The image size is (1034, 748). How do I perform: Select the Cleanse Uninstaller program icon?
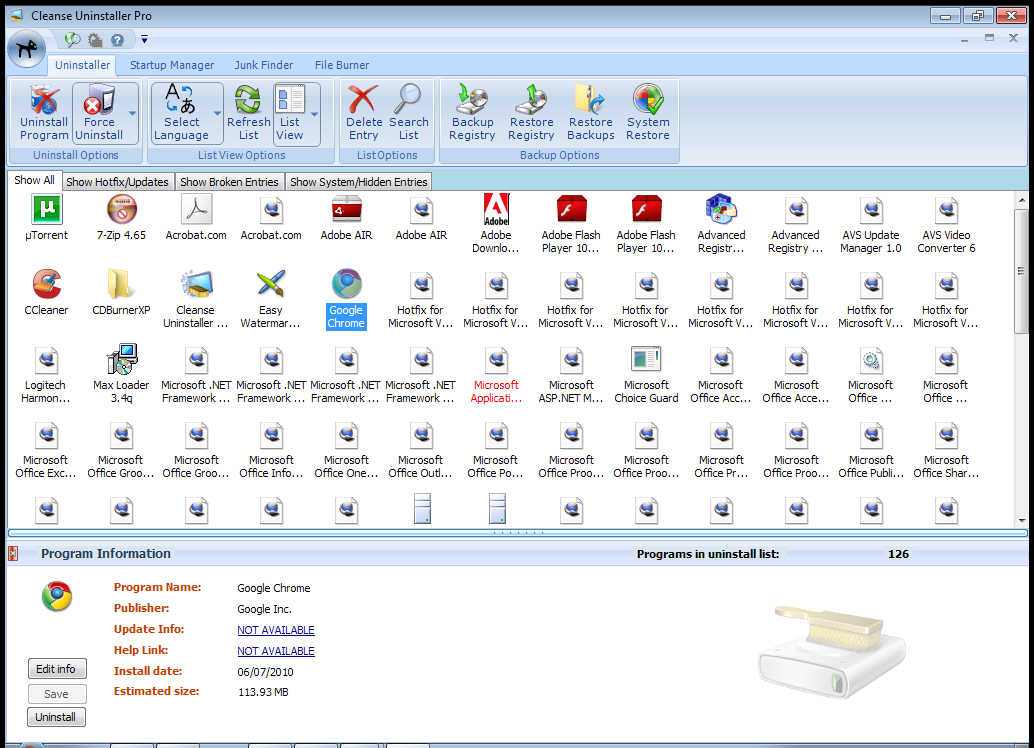pyautogui.click(x=197, y=284)
